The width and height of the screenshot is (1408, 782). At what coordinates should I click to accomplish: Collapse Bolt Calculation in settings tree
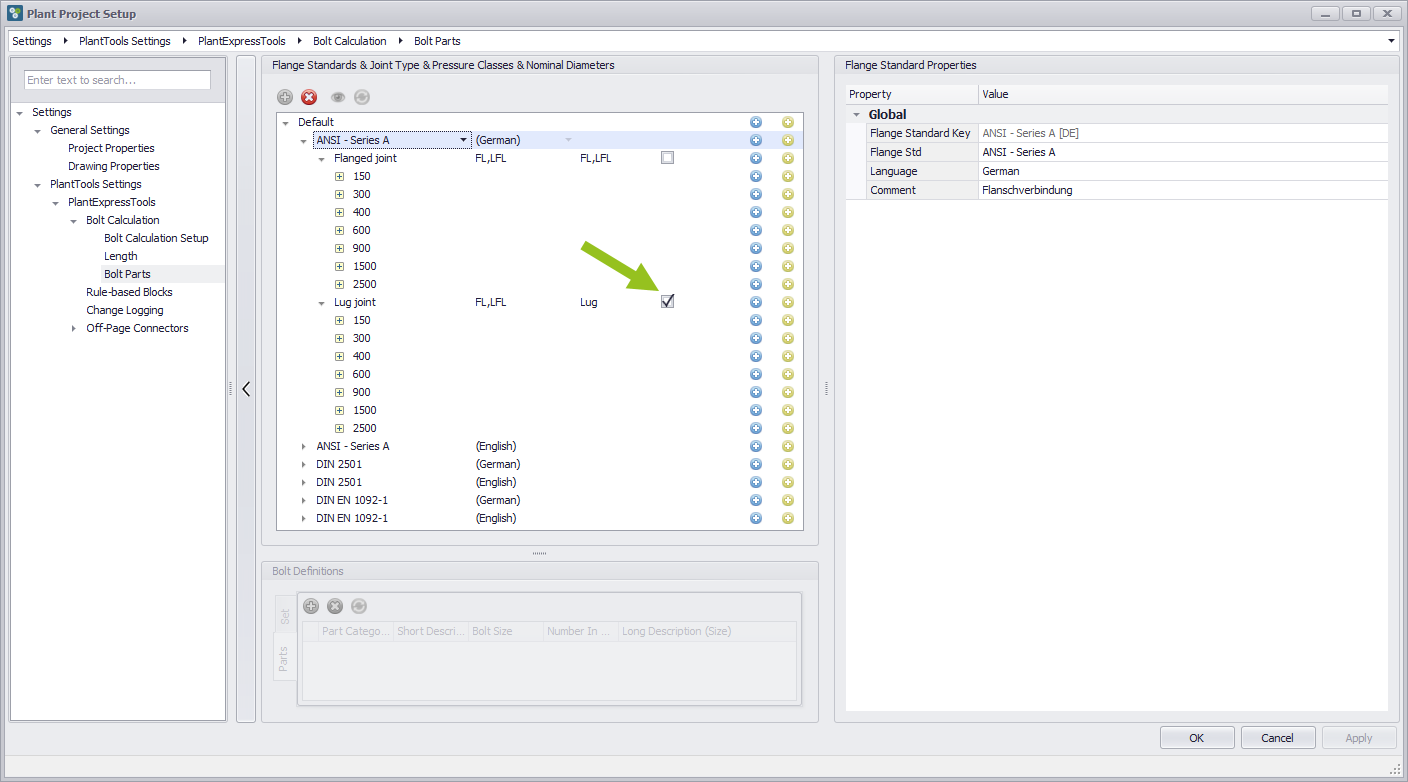pyautogui.click(x=74, y=220)
